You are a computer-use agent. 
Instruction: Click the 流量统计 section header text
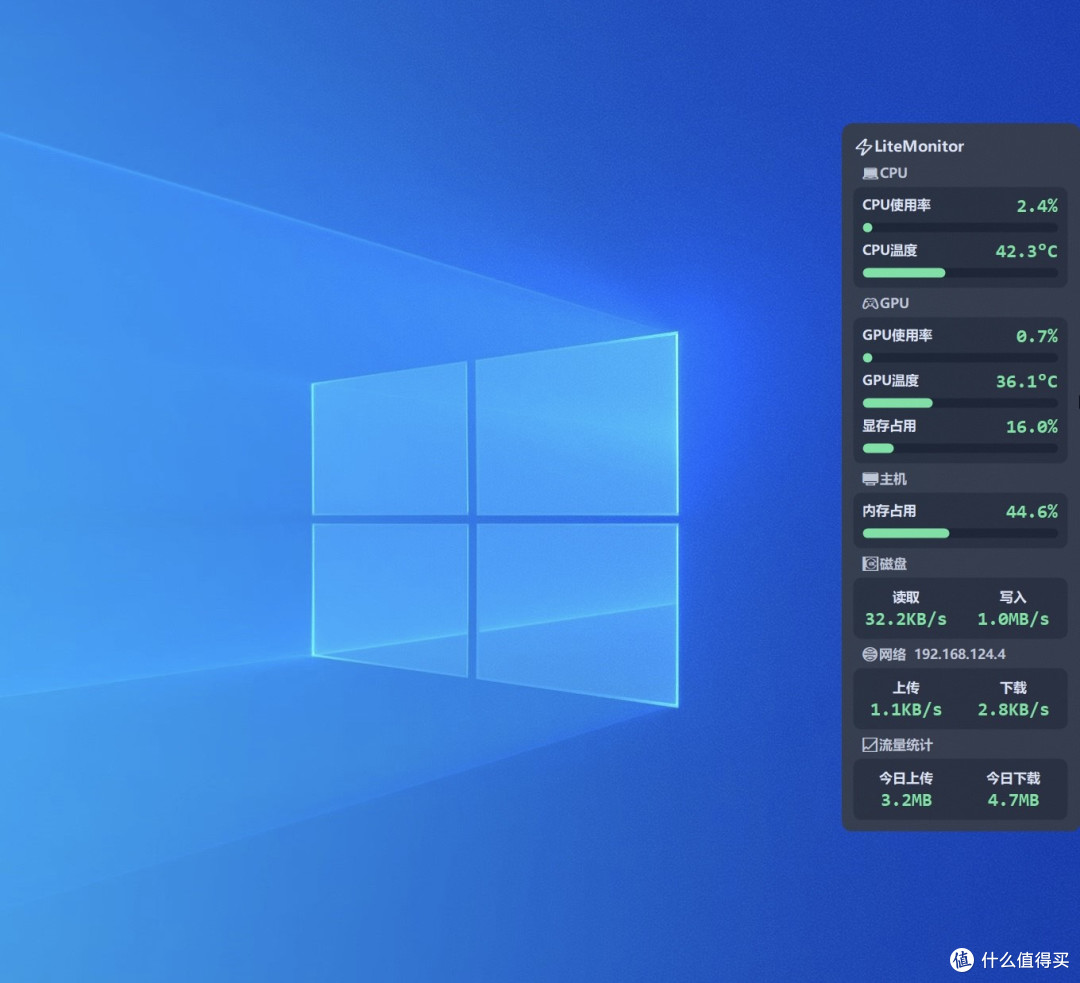coord(906,745)
